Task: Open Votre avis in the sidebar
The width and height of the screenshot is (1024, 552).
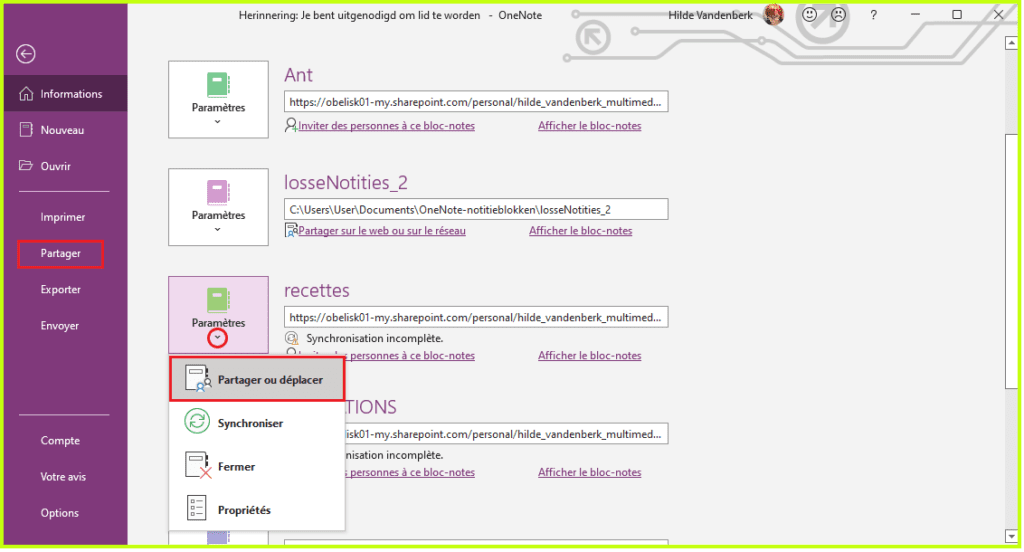Action: pos(63,477)
